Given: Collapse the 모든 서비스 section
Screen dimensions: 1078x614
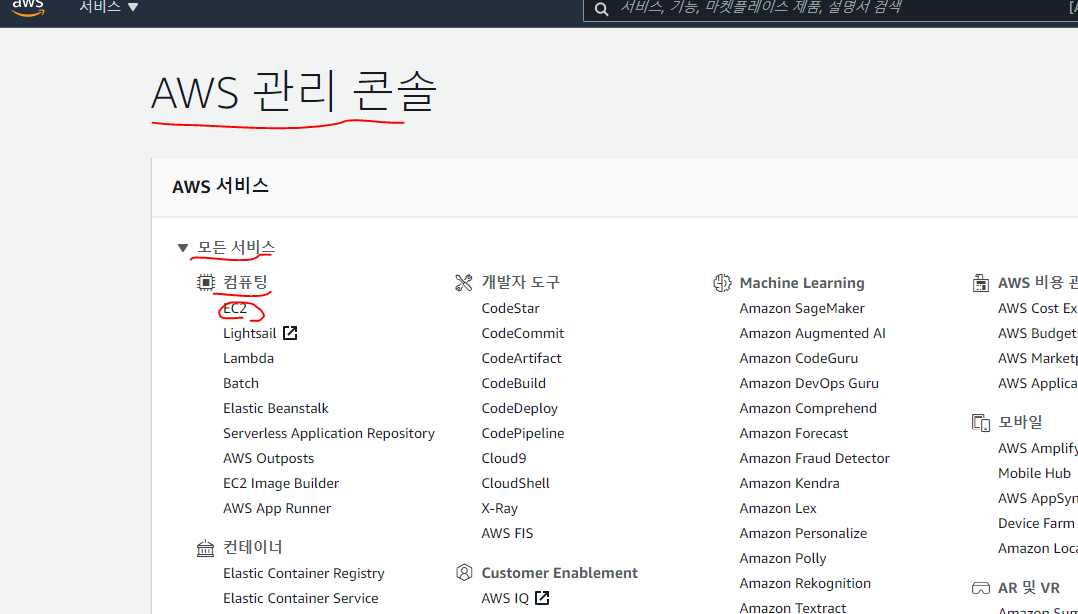Looking at the screenshot, I should coord(183,248).
